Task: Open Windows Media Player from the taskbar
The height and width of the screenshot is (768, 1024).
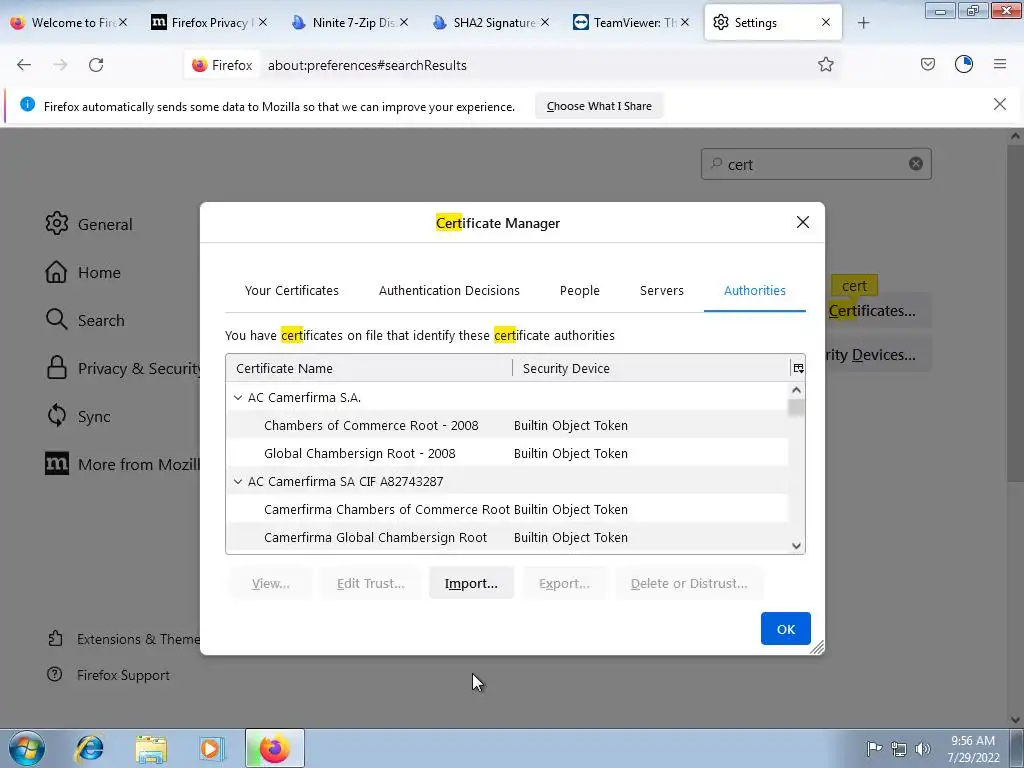Action: (211, 748)
